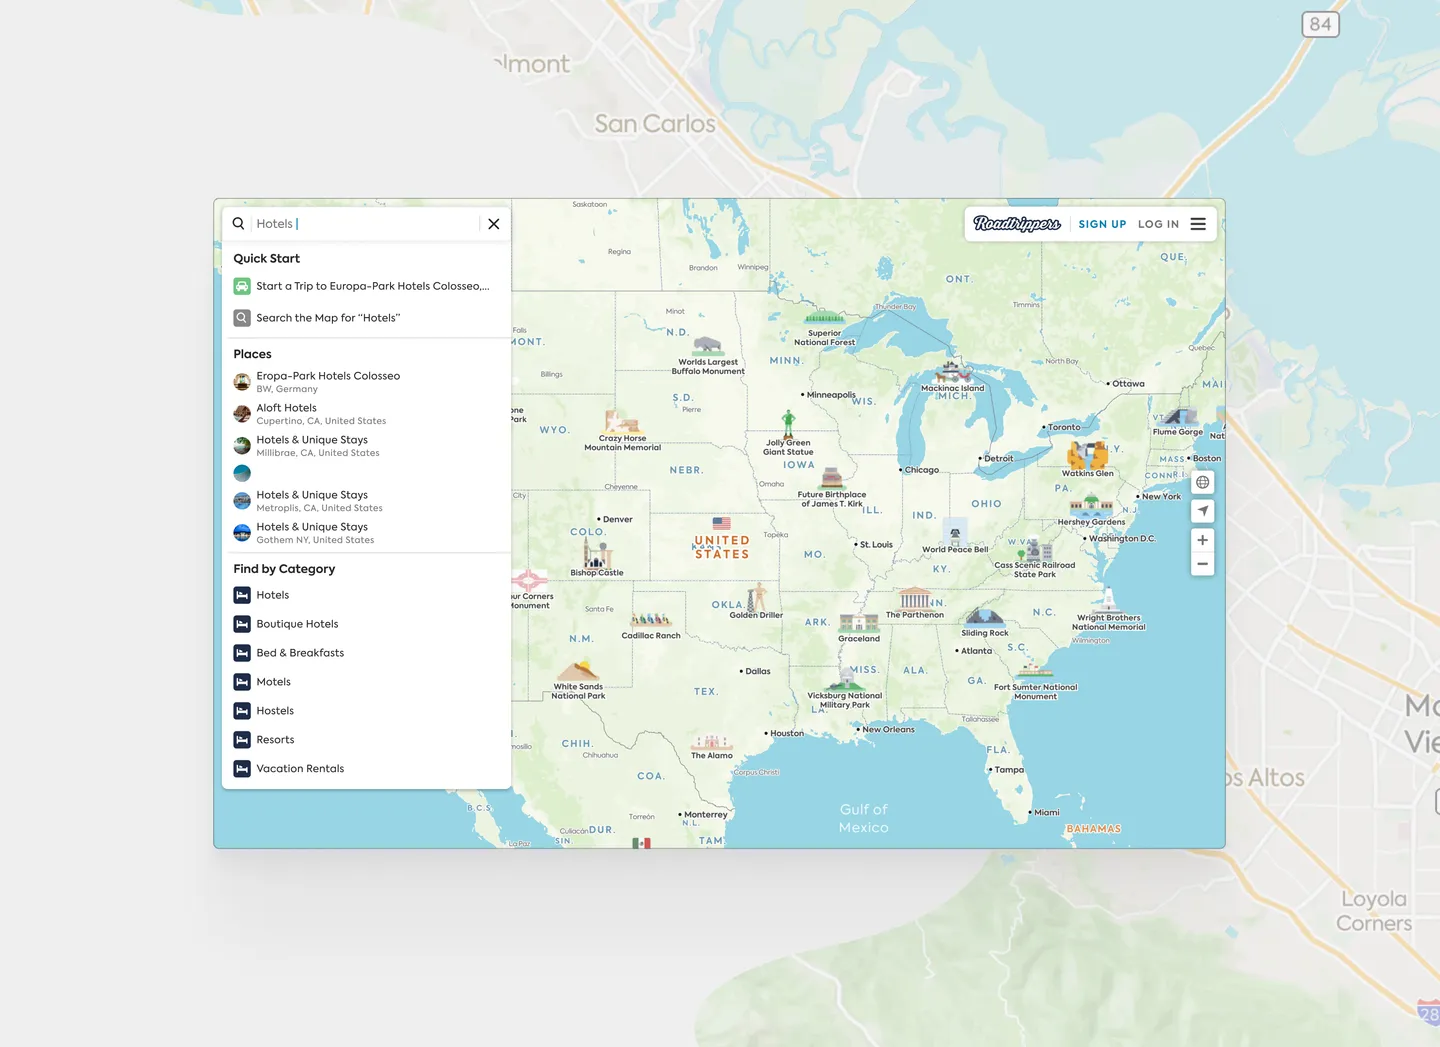Open the Superior National Forest marker
The height and width of the screenshot is (1047, 1440).
(x=825, y=330)
